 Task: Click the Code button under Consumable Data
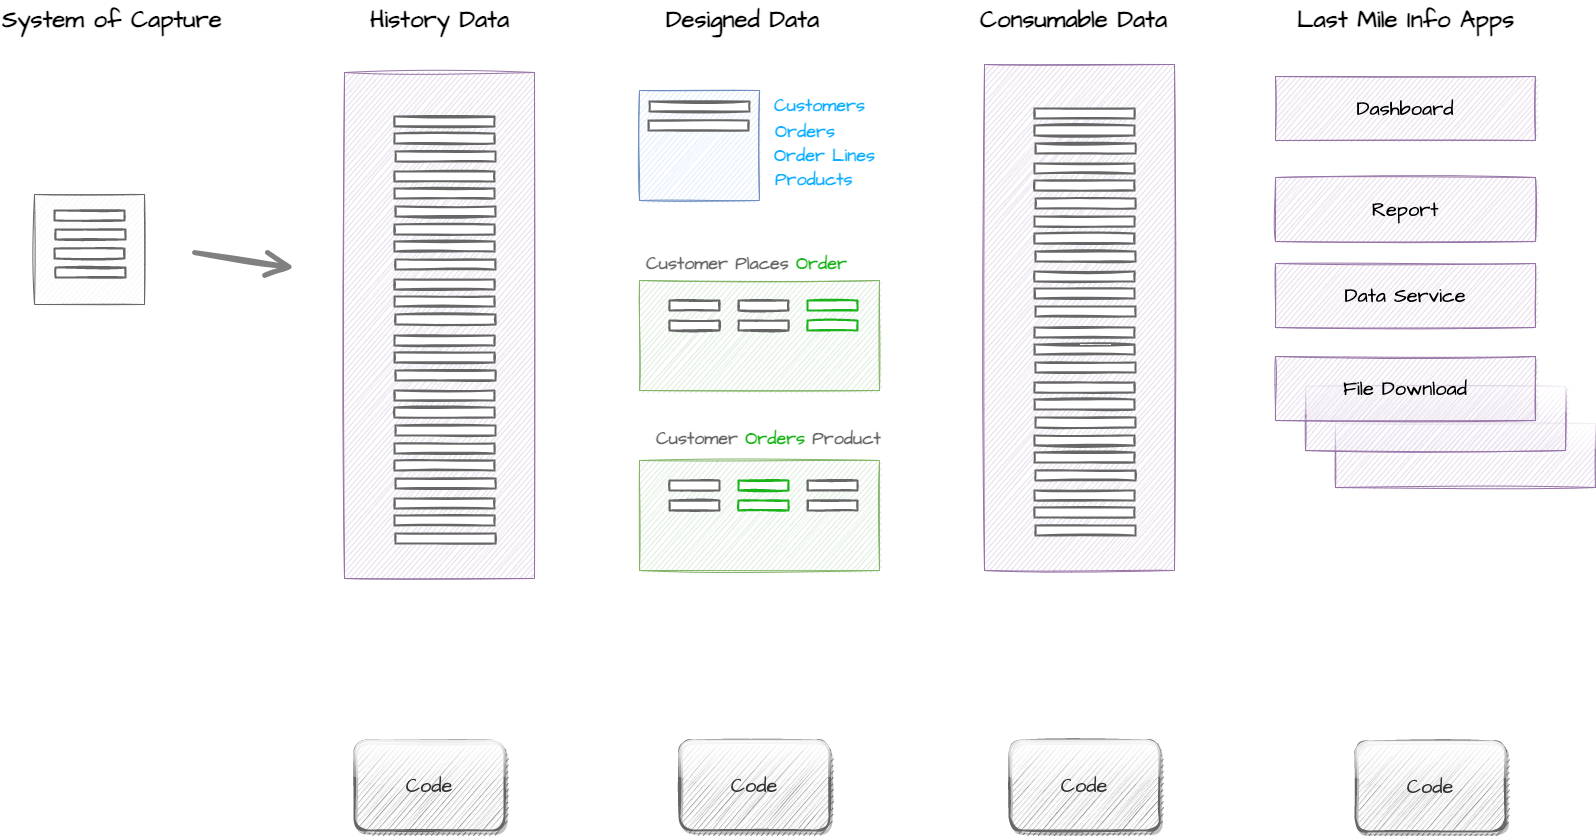[1085, 786]
